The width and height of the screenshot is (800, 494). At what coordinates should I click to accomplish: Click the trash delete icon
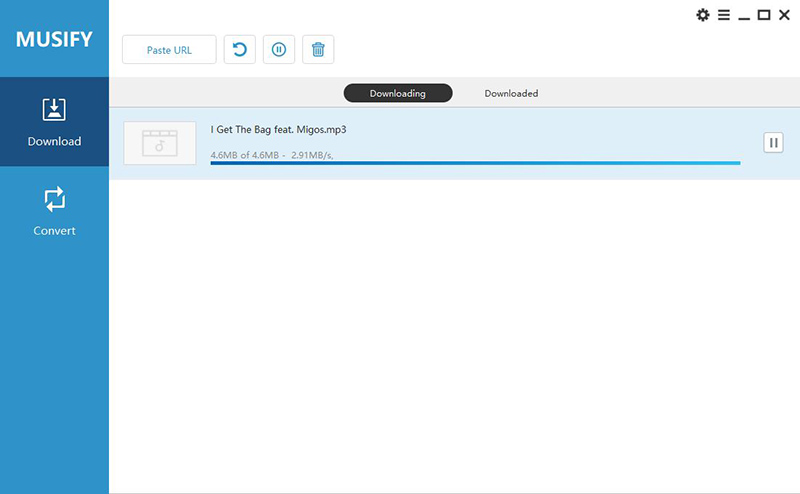point(318,50)
